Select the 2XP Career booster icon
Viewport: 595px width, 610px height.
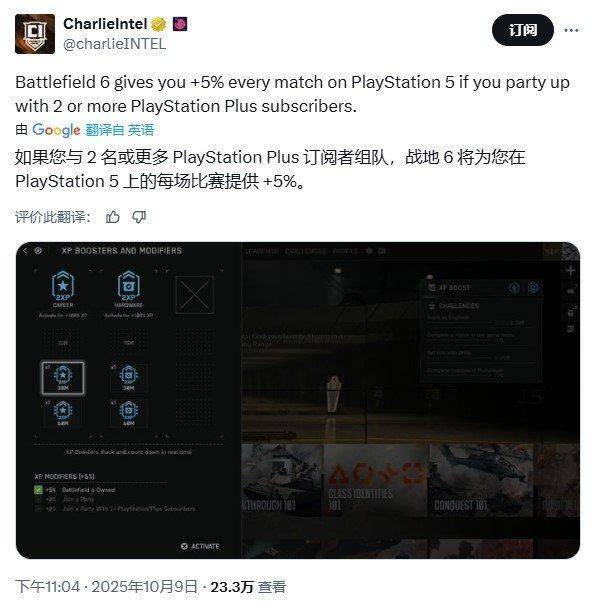(63, 289)
